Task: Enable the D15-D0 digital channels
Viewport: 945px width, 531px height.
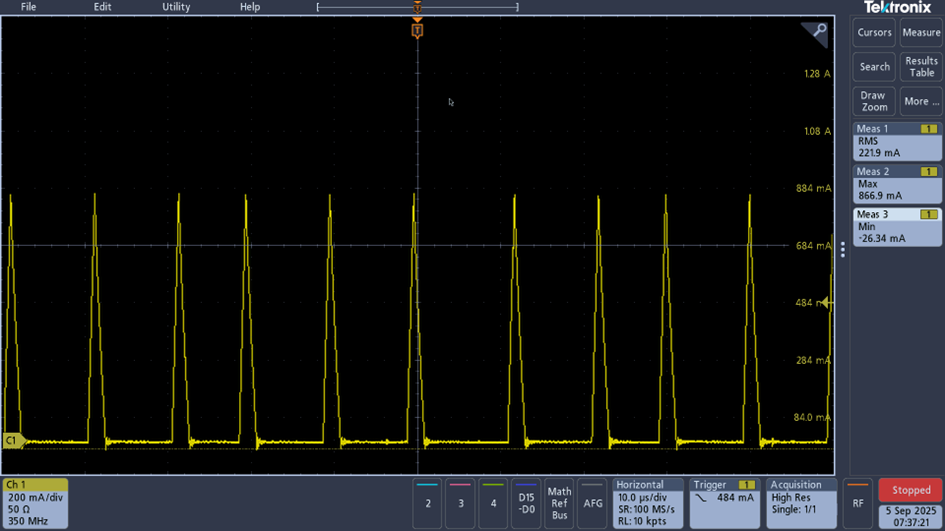Action: pyautogui.click(x=525, y=503)
